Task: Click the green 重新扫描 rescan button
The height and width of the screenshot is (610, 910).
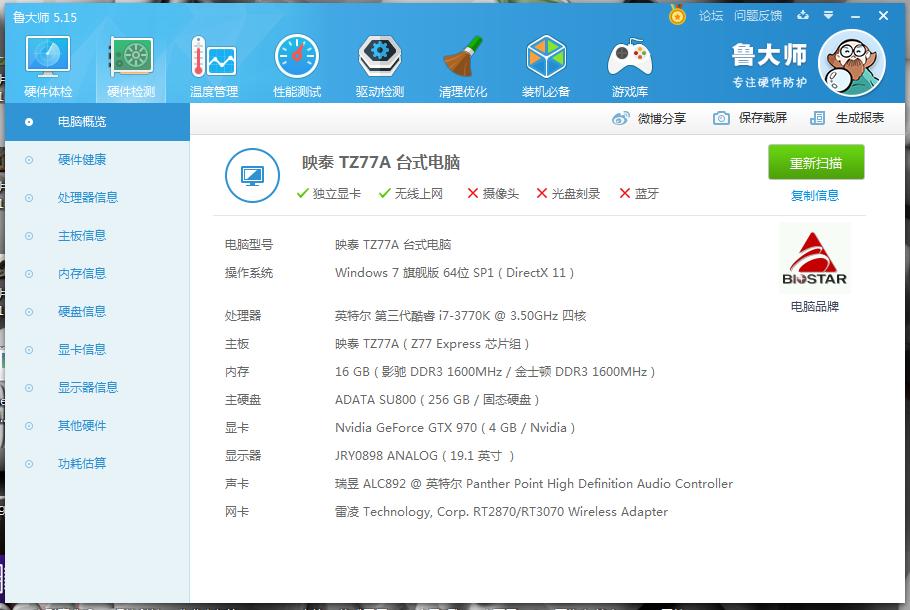Action: (818, 162)
